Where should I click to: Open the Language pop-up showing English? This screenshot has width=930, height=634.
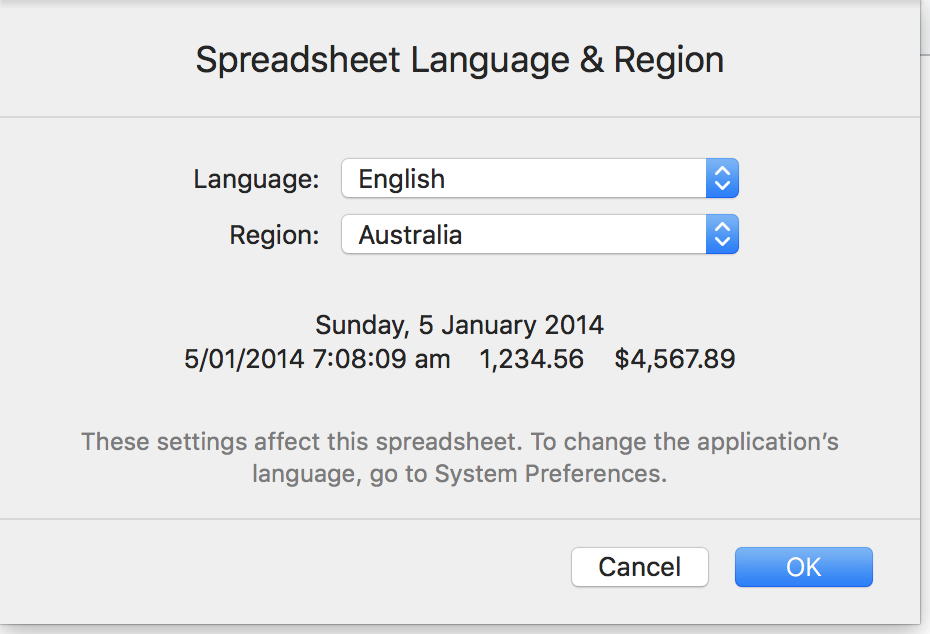pyautogui.click(x=524, y=180)
